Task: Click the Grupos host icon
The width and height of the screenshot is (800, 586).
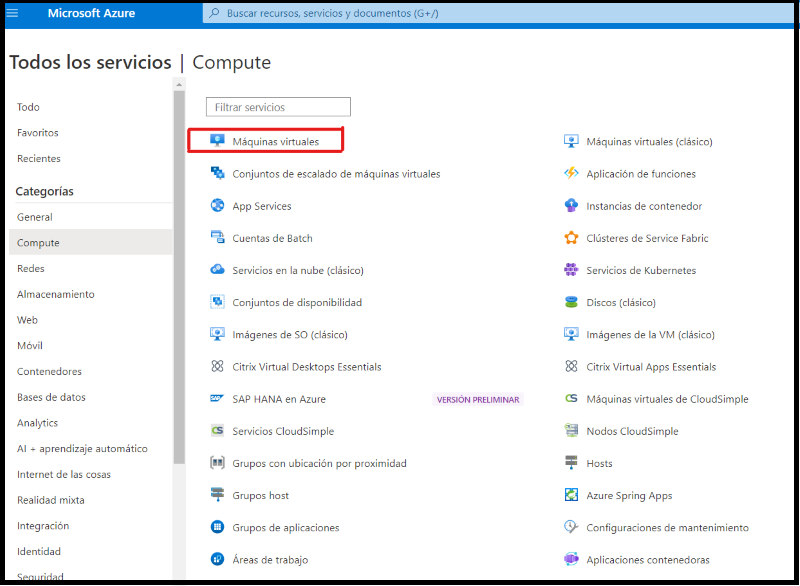Action: [x=217, y=495]
